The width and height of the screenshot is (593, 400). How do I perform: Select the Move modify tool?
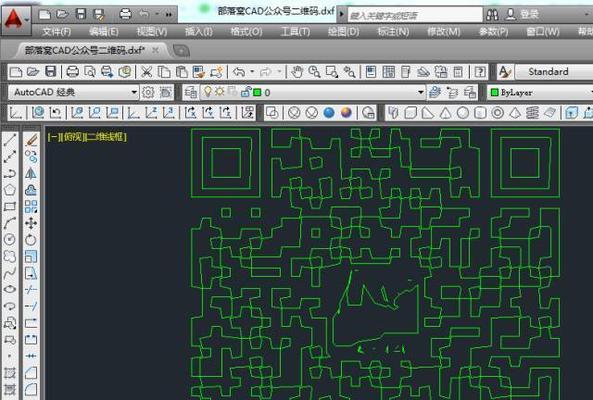click(31, 223)
